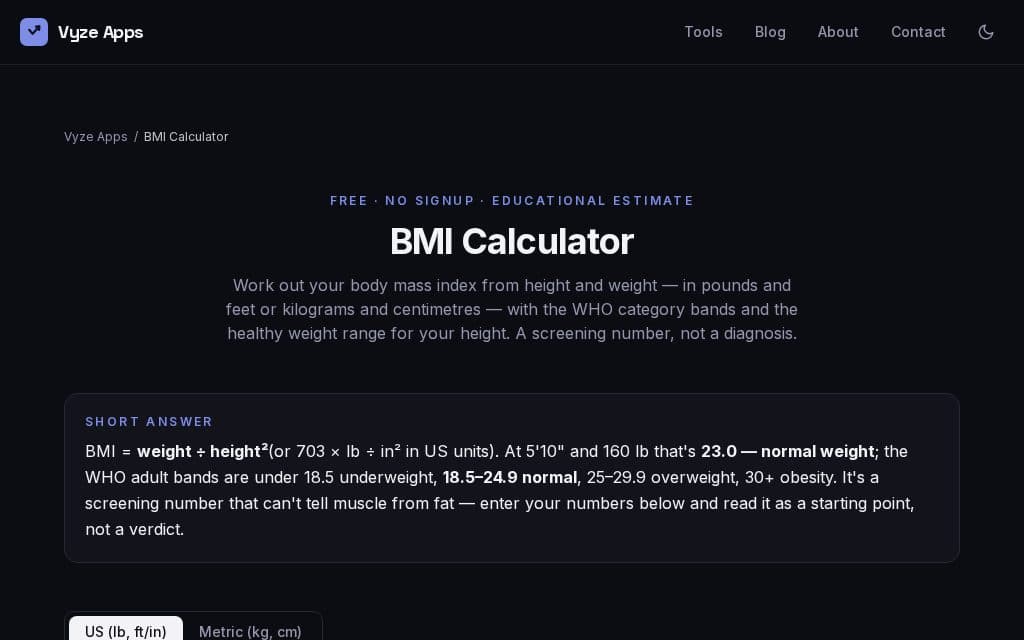Click the bold 23.0 — normal weight text
1024x640 pixels.
click(x=787, y=451)
